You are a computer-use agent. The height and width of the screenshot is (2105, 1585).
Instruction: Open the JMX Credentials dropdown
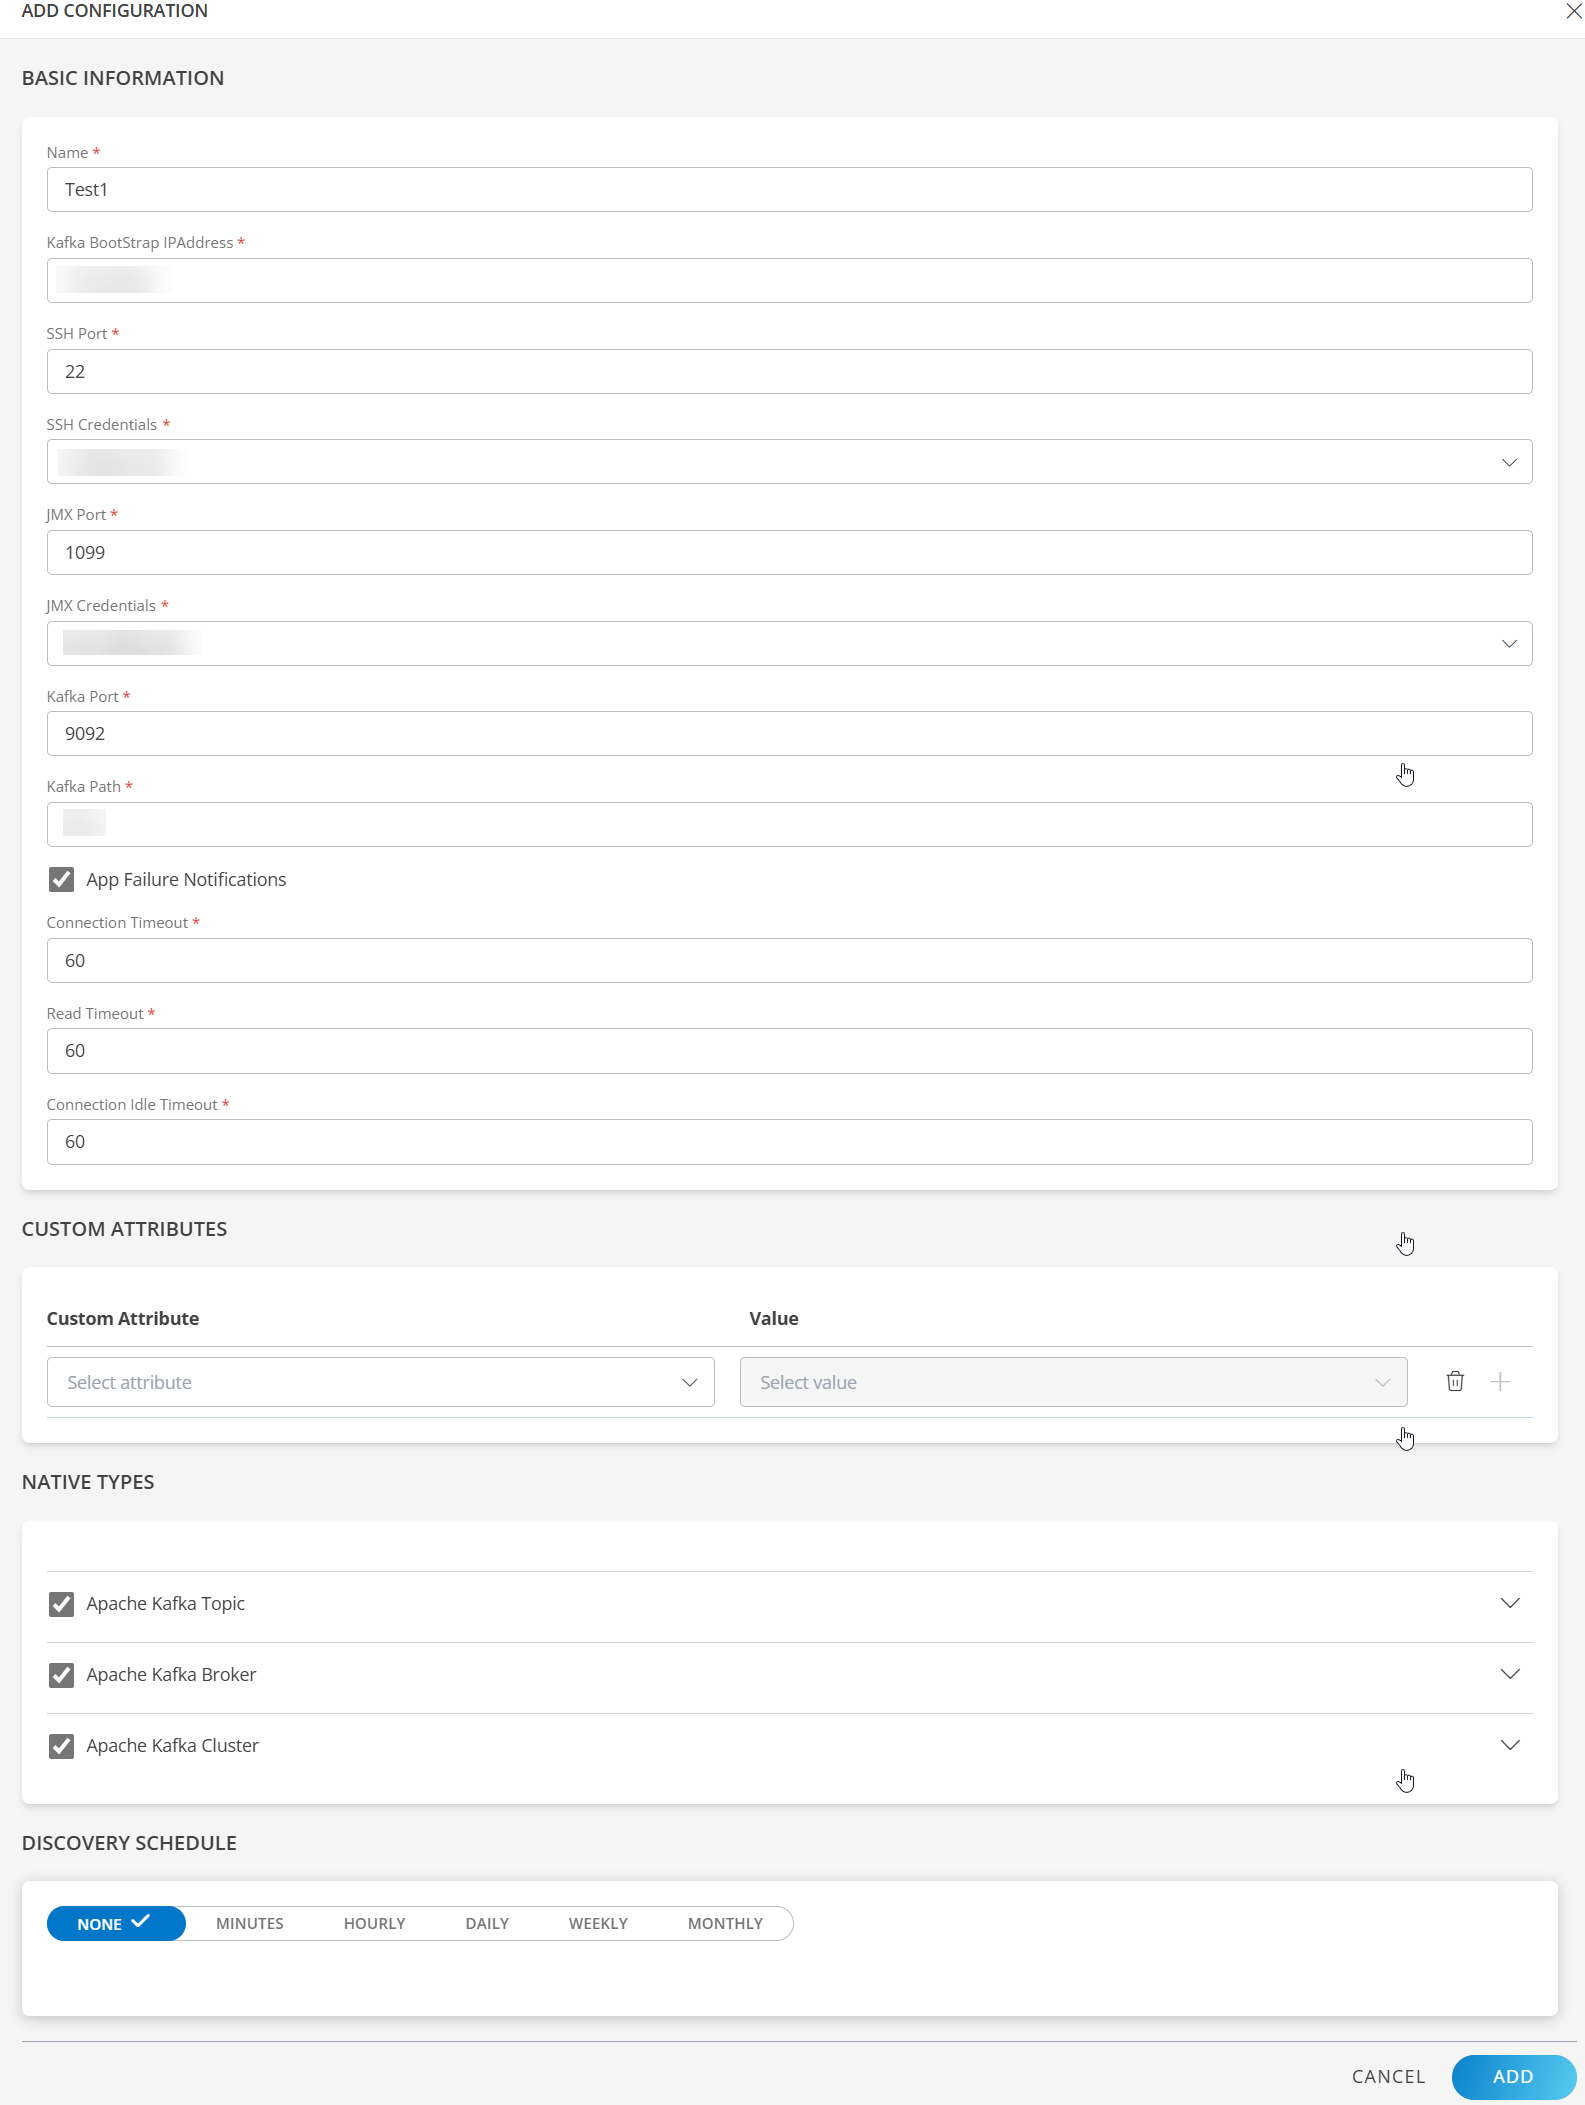(x=788, y=643)
